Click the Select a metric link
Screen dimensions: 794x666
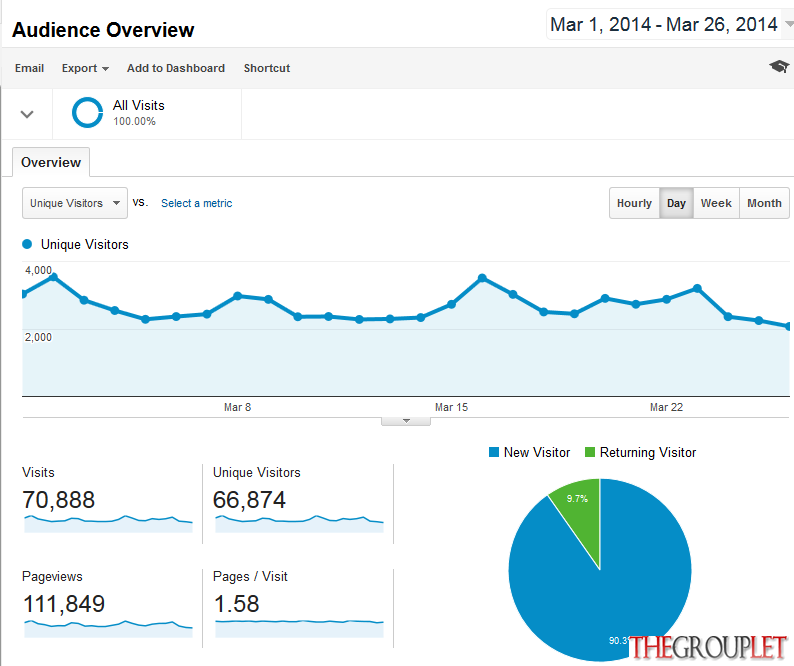[196, 203]
